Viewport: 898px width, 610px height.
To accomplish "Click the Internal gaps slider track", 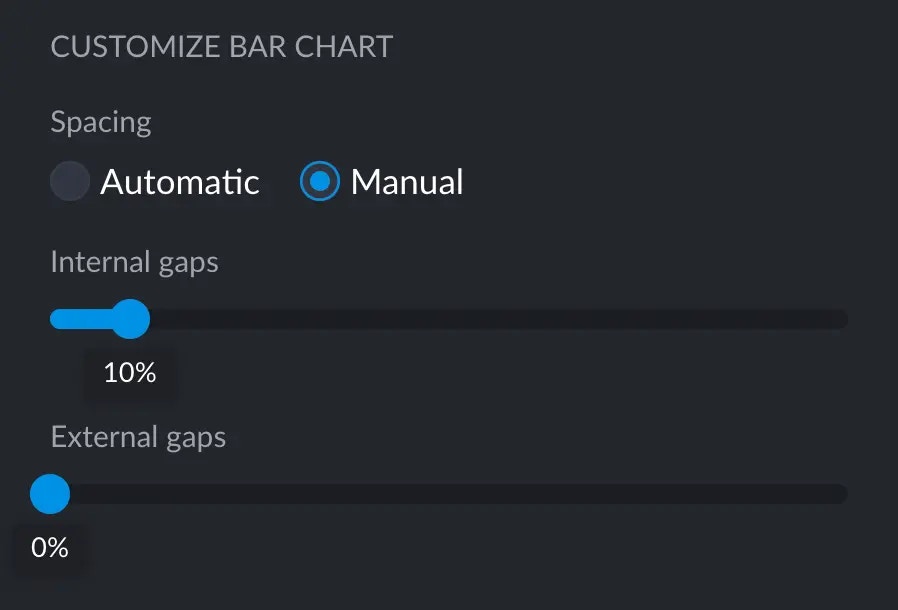I will click(x=450, y=319).
